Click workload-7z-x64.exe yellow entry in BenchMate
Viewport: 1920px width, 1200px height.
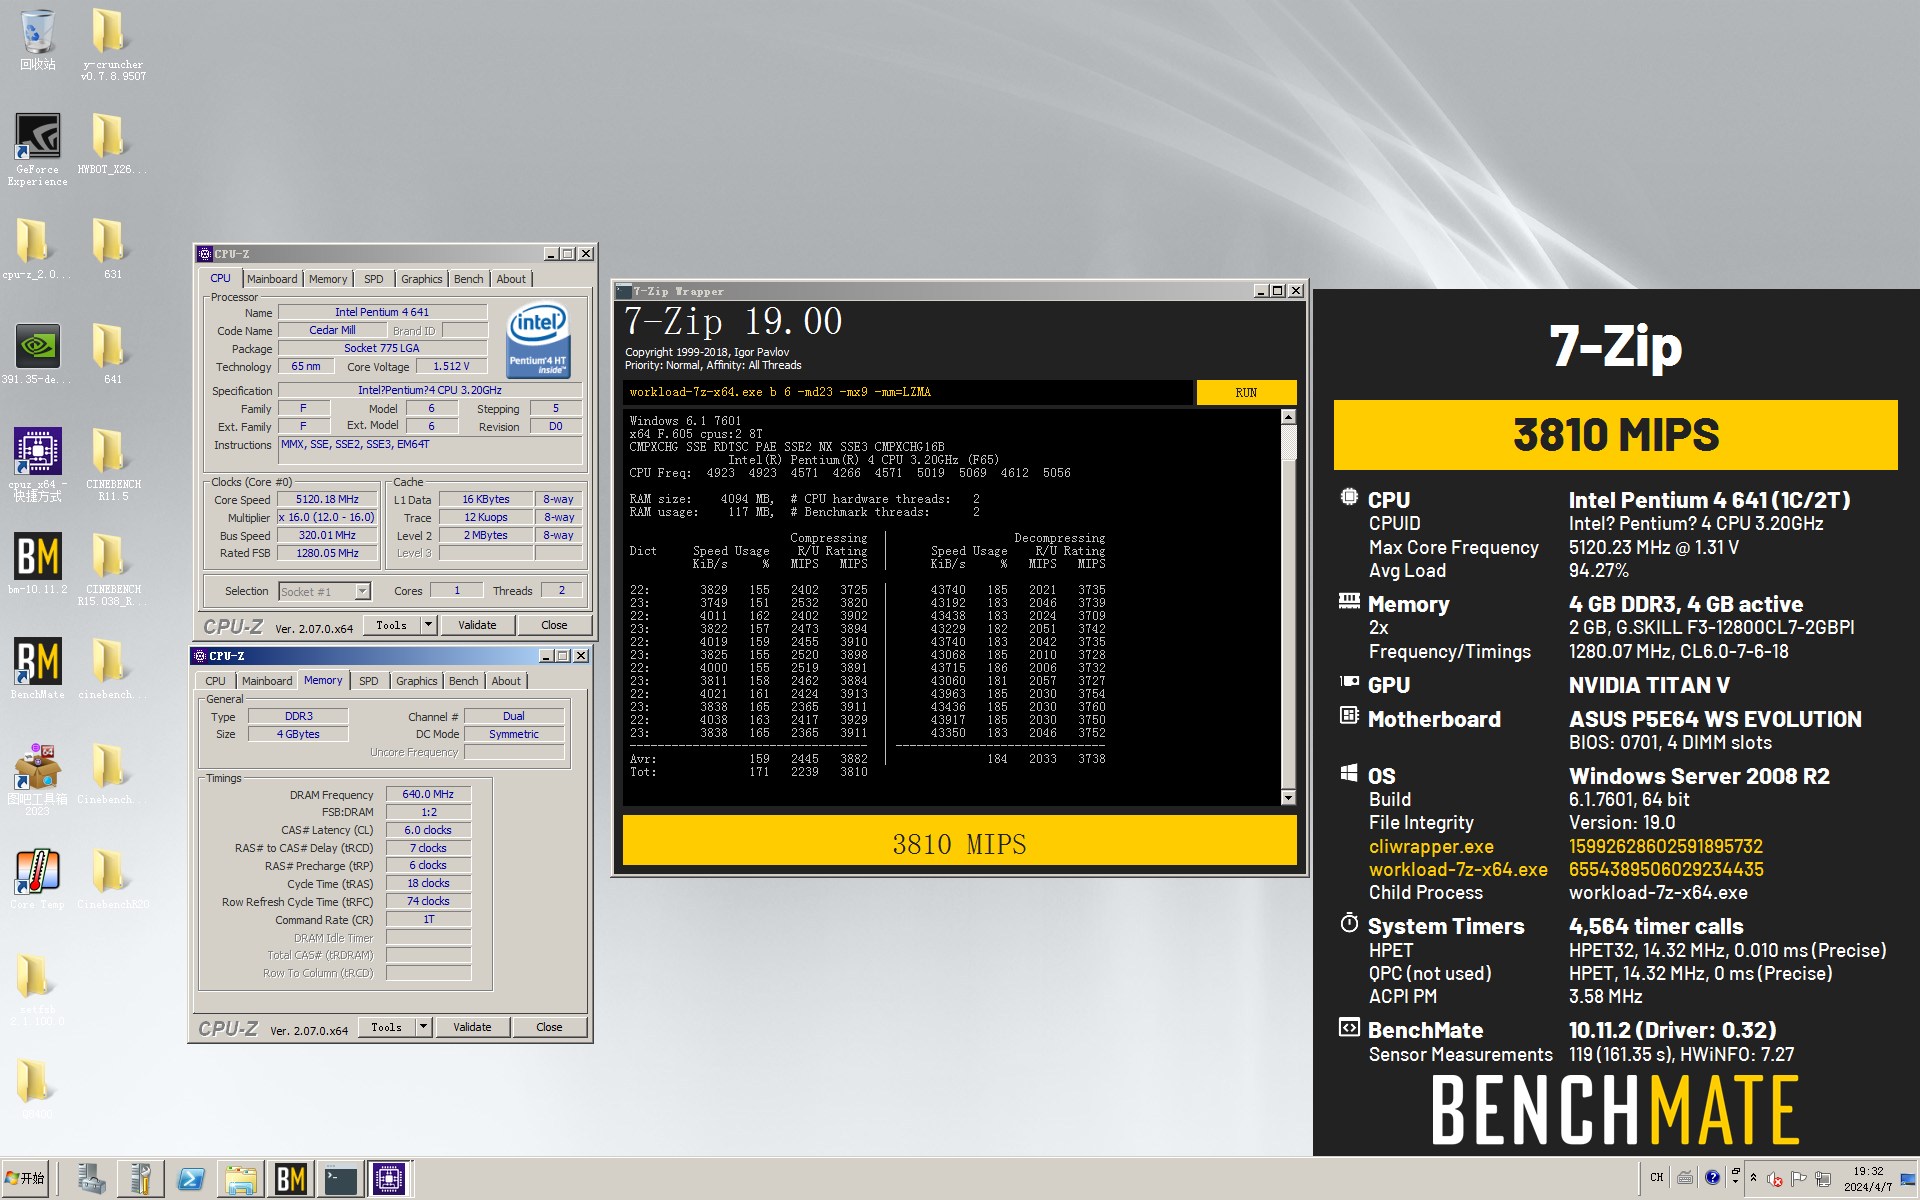pos(1458,869)
